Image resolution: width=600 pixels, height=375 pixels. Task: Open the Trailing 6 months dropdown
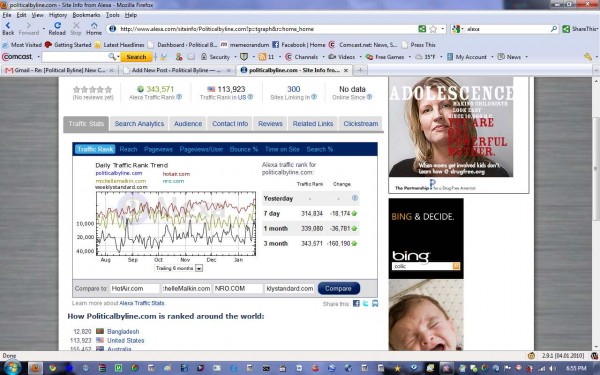[199, 268]
